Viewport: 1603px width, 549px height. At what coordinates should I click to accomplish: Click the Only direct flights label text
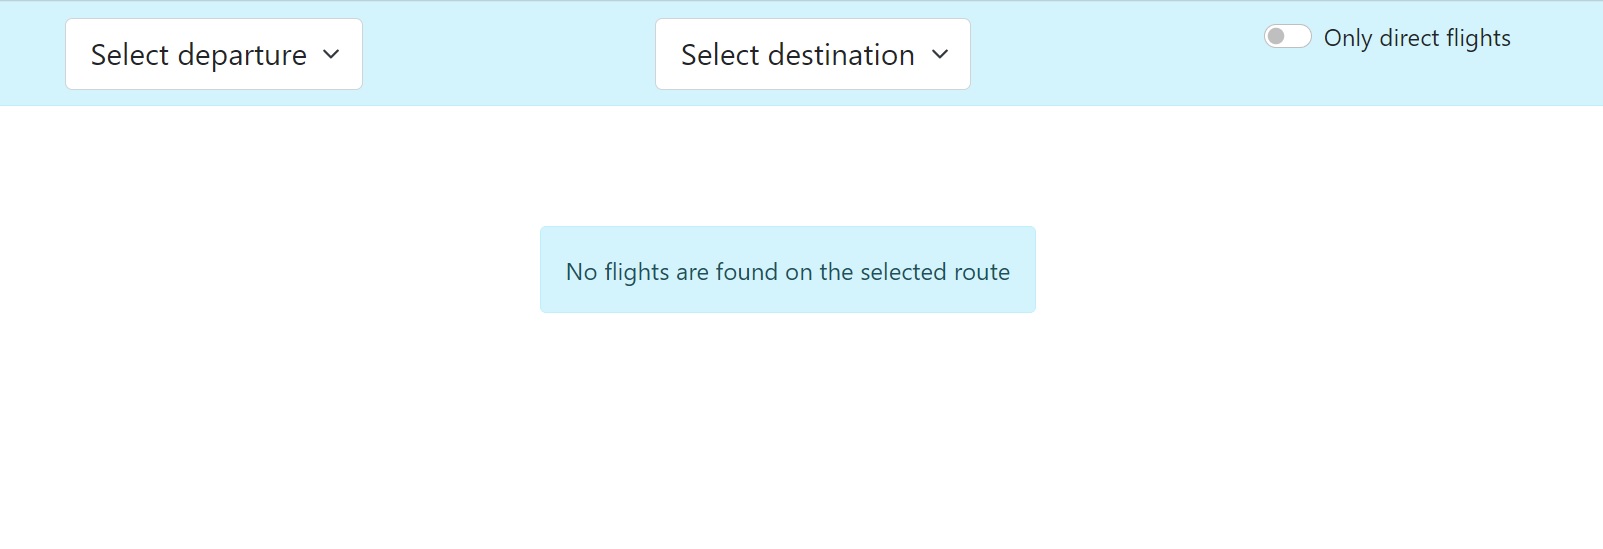point(1417,38)
